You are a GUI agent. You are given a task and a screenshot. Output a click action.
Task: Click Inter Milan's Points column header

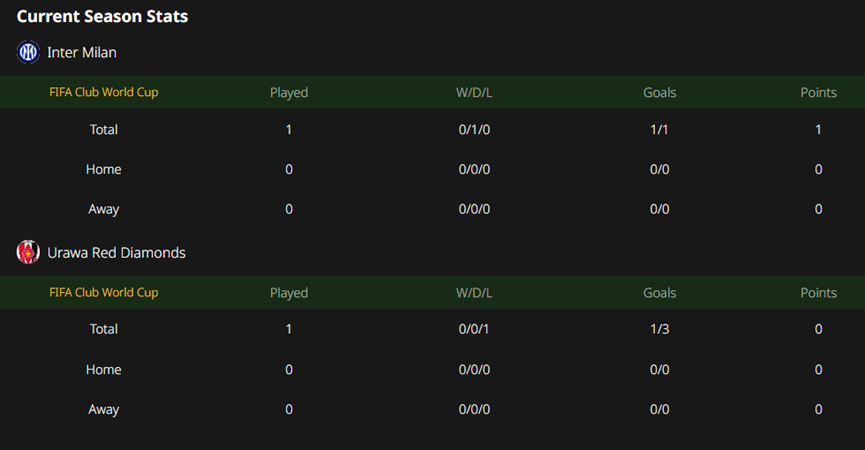click(818, 93)
